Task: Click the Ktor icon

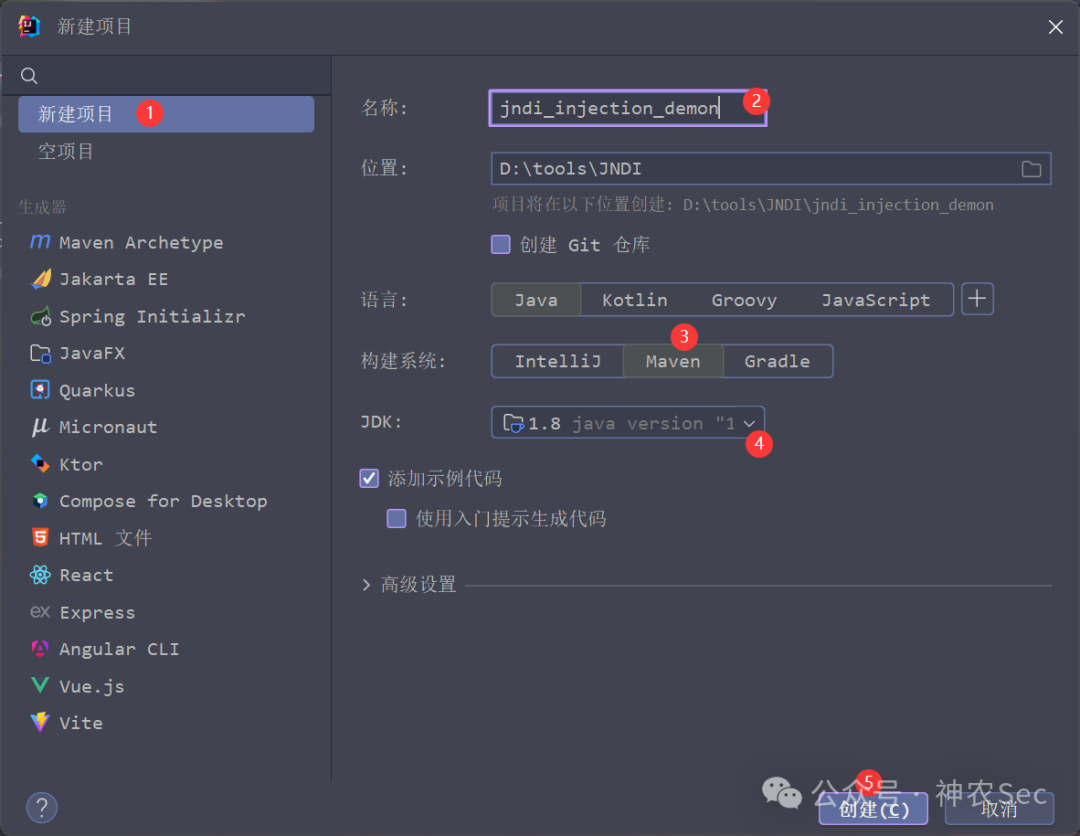Action: [41, 464]
